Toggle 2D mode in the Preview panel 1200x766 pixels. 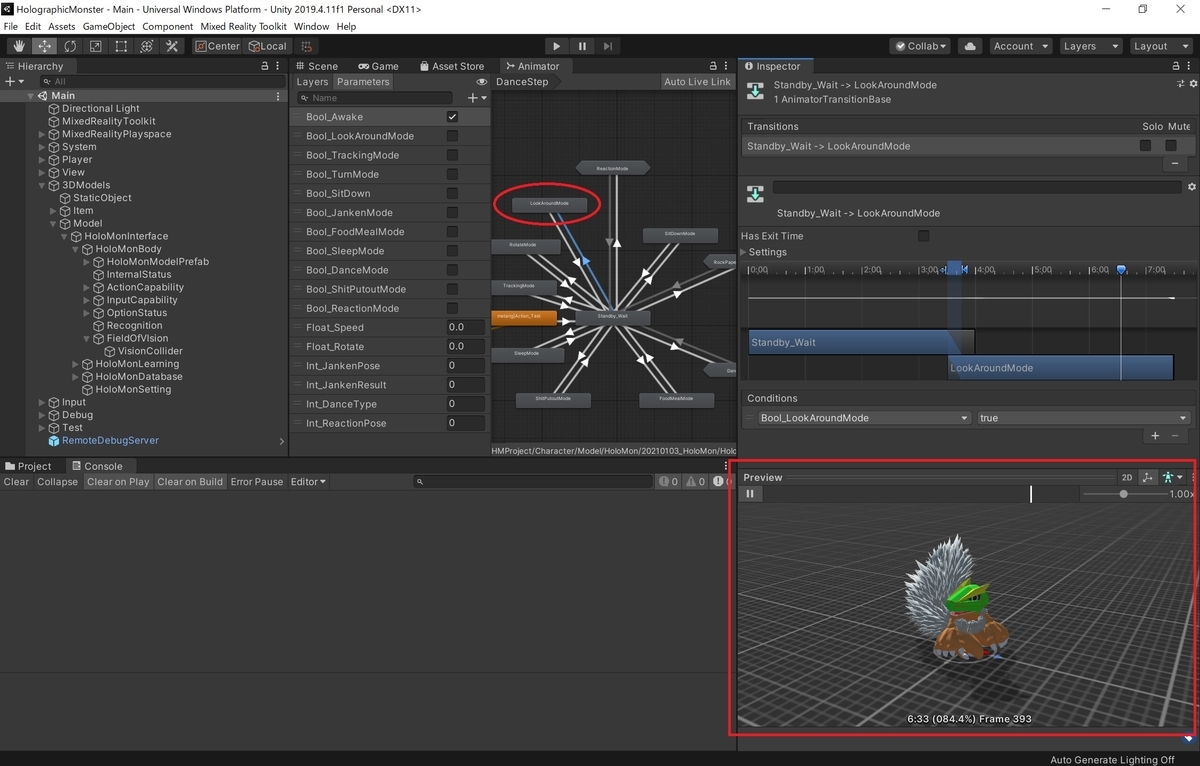(x=1127, y=478)
